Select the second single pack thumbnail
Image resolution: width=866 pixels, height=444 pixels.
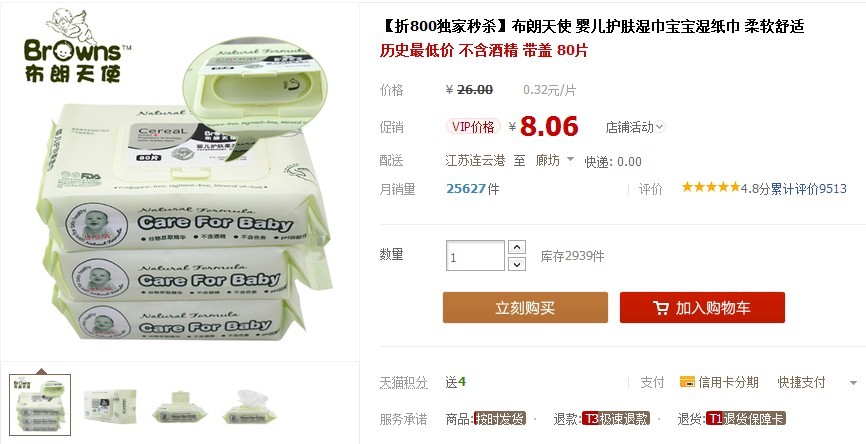(110, 406)
